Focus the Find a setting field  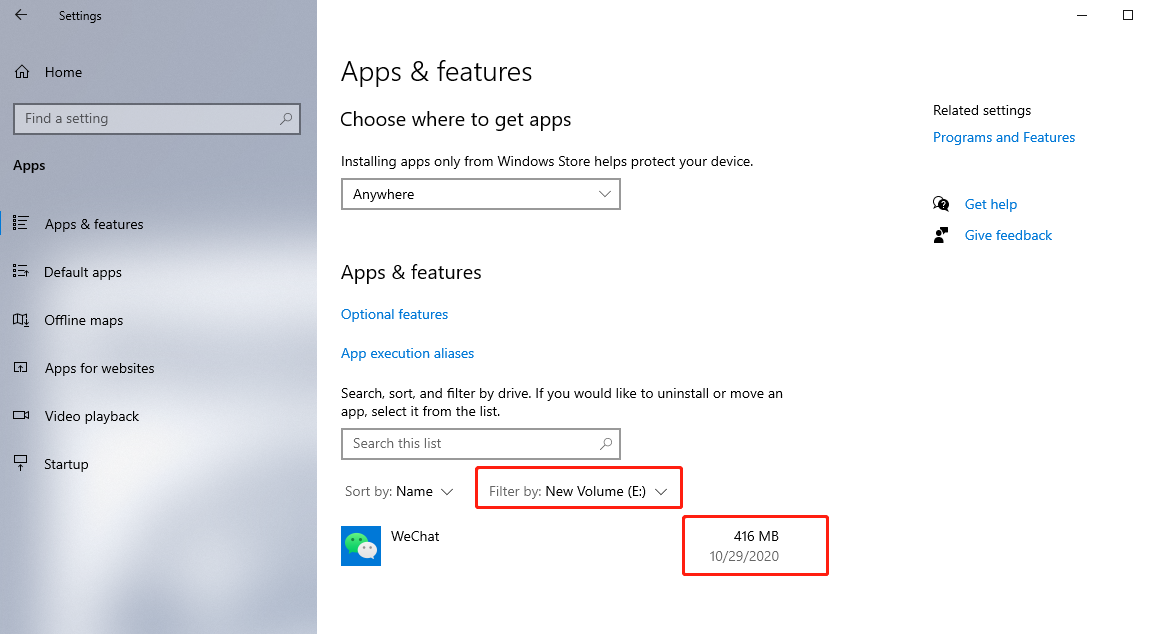156,119
